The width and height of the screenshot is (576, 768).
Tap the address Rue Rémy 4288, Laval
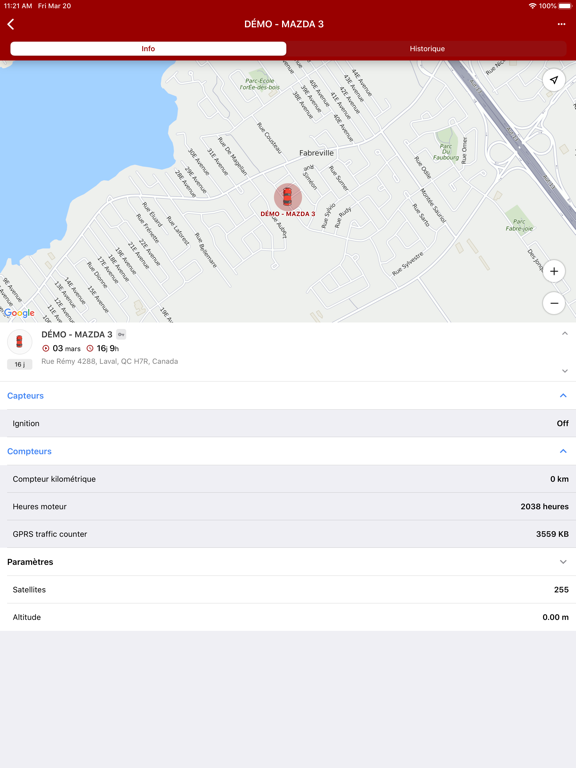[x=110, y=361]
